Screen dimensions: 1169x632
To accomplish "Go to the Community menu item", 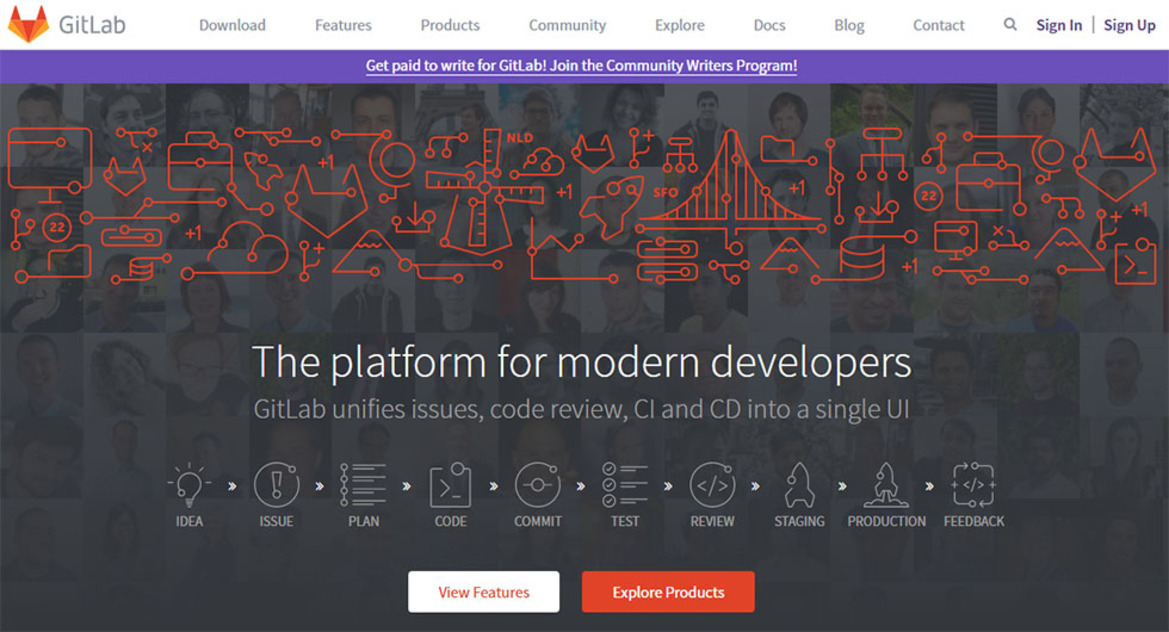I will [x=567, y=25].
